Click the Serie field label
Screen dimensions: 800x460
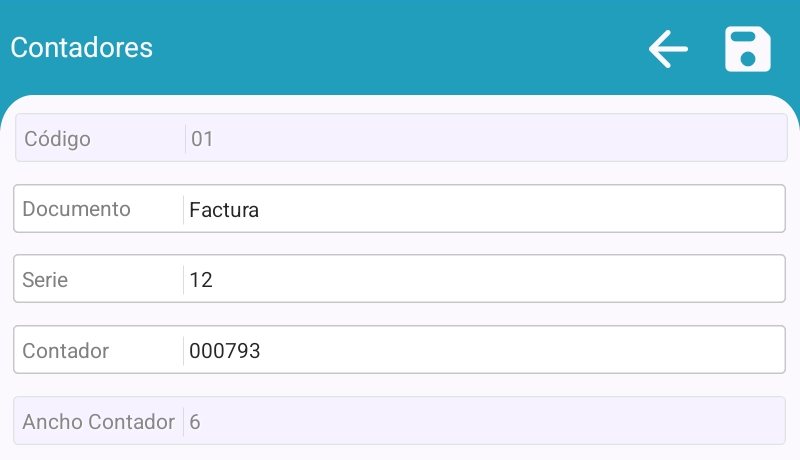point(45,280)
